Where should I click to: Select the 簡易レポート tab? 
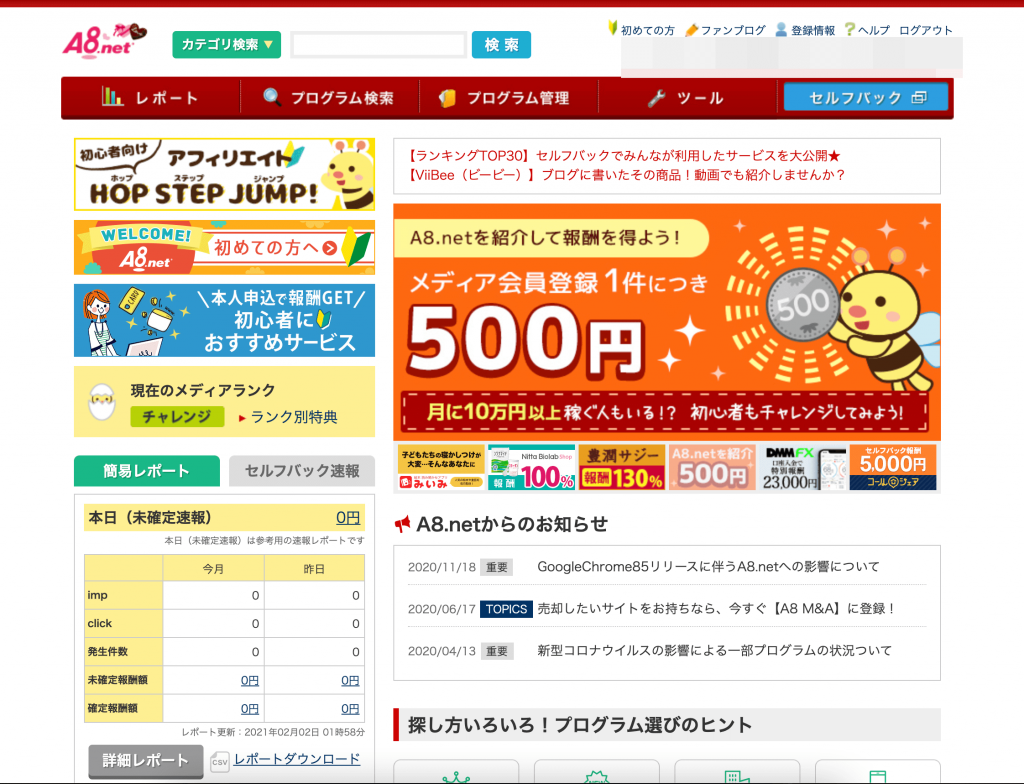coord(146,471)
